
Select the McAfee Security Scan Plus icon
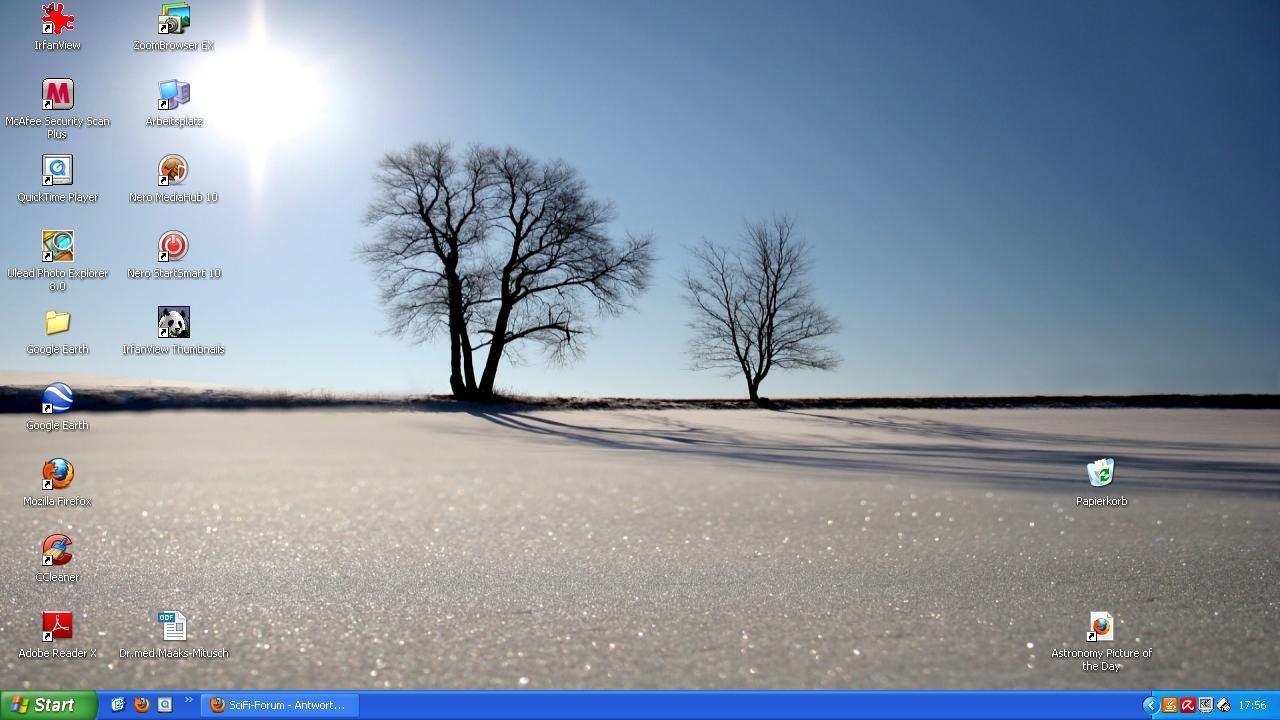click(x=57, y=95)
